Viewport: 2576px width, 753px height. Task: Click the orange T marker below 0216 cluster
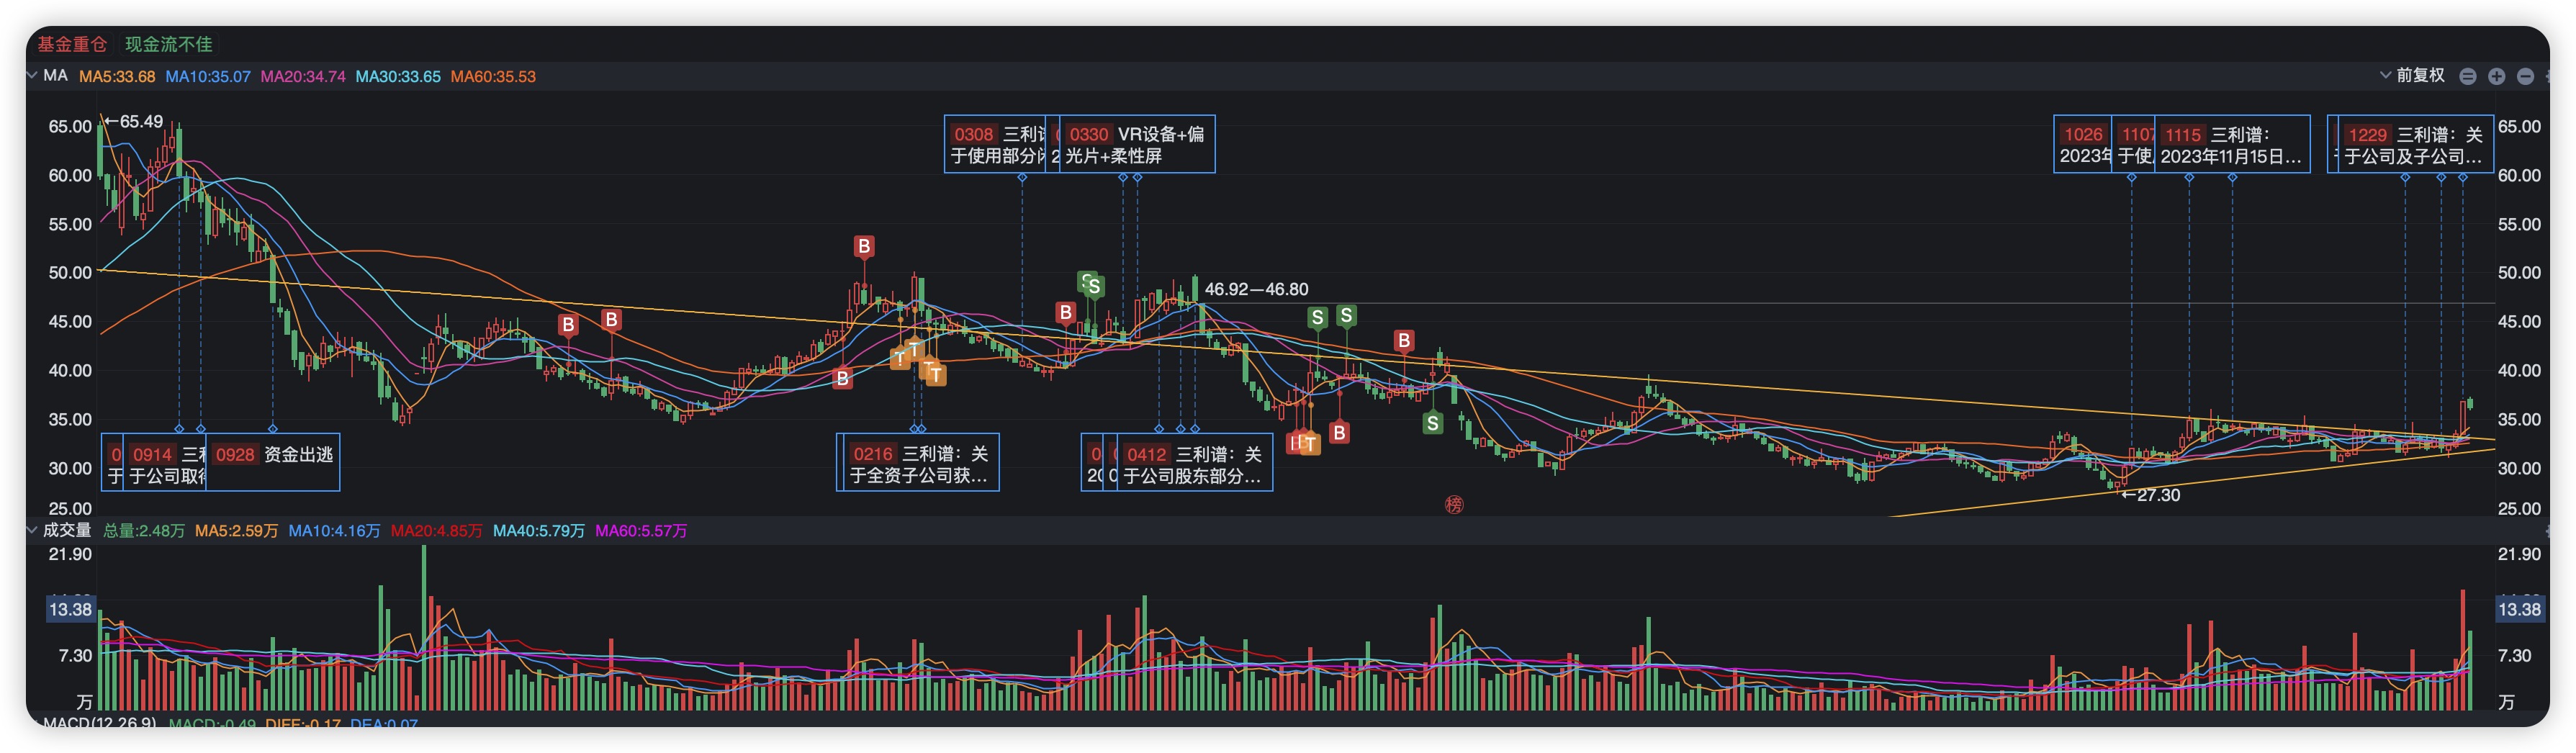pos(935,374)
